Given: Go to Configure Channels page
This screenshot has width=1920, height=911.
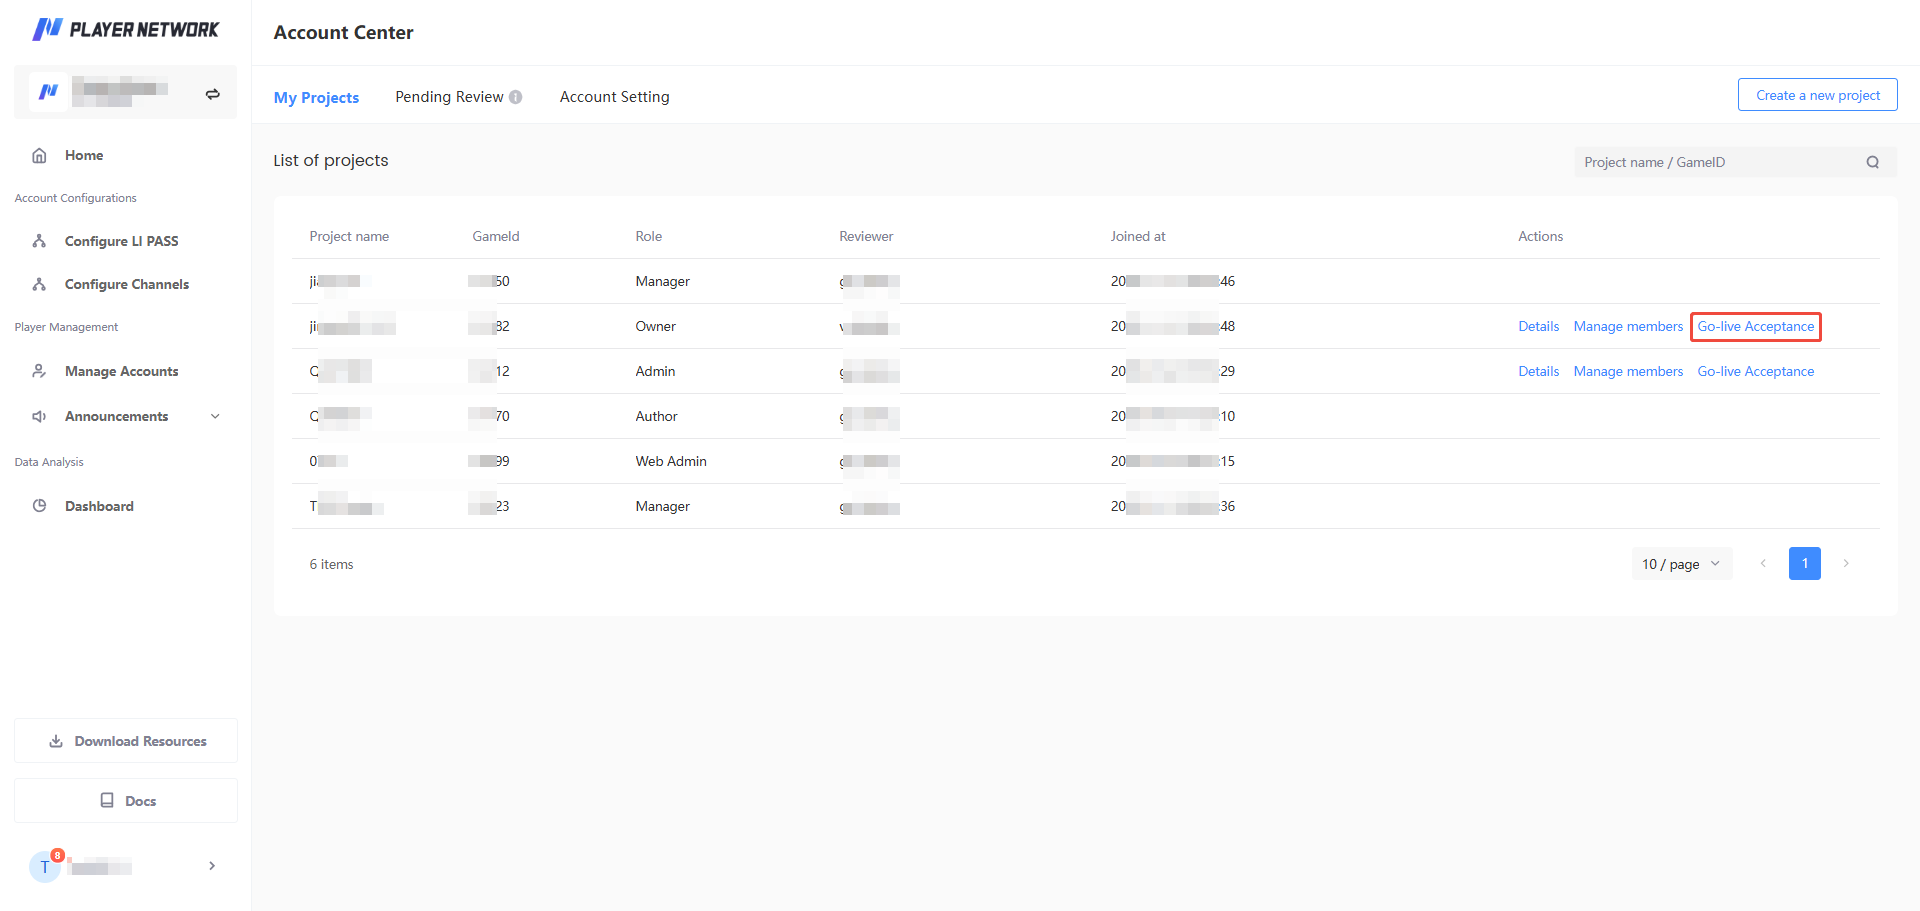Looking at the screenshot, I should click(126, 284).
